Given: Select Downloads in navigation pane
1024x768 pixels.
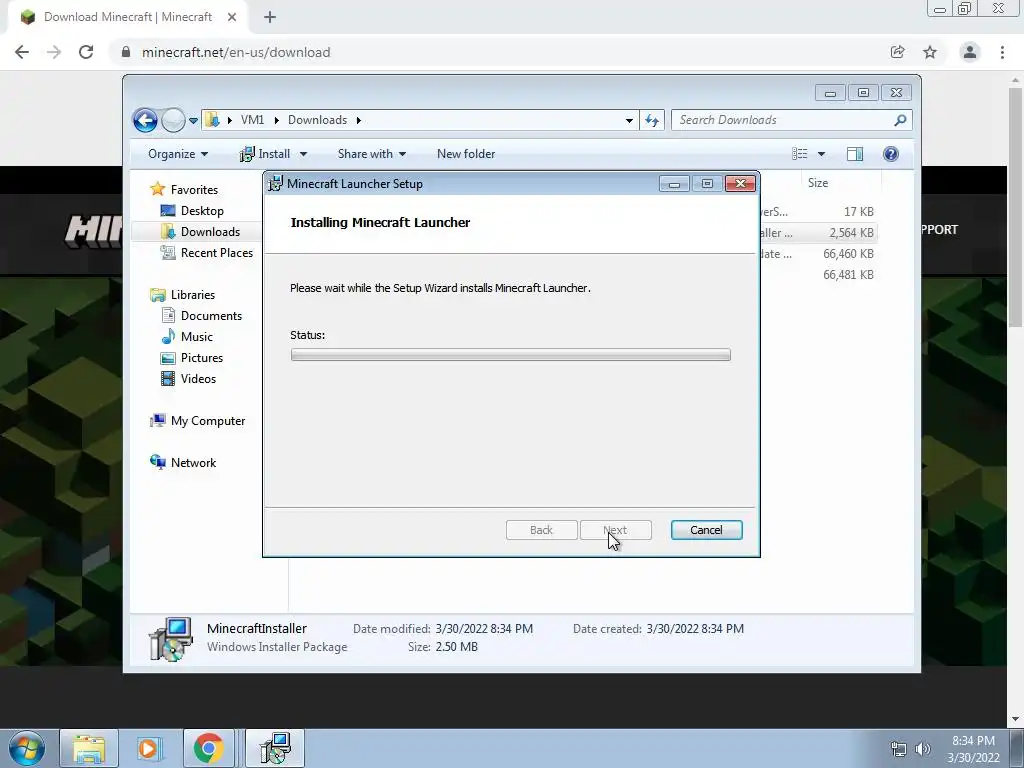Looking at the screenshot, I should 210,232.
